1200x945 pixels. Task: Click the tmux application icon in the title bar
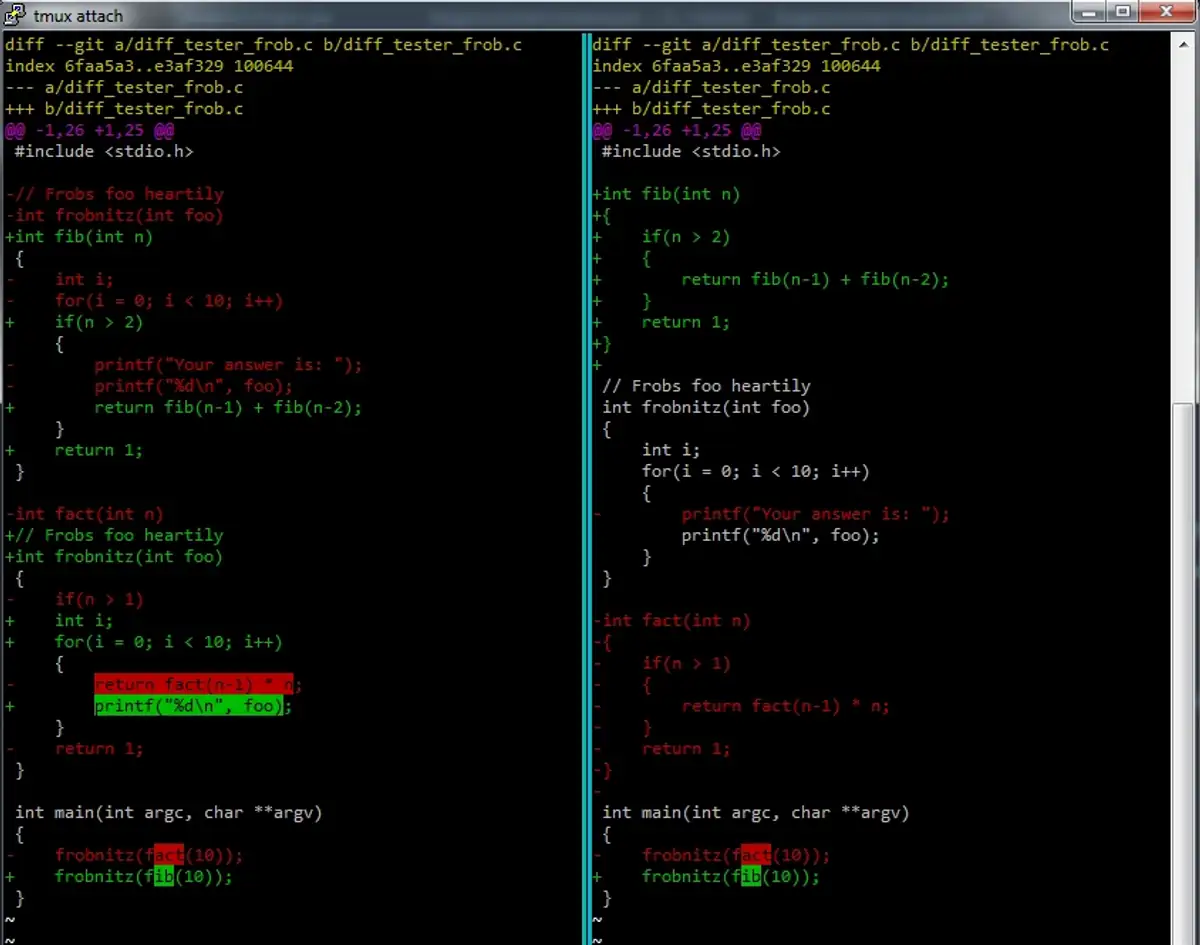click(x=14, y=14)
